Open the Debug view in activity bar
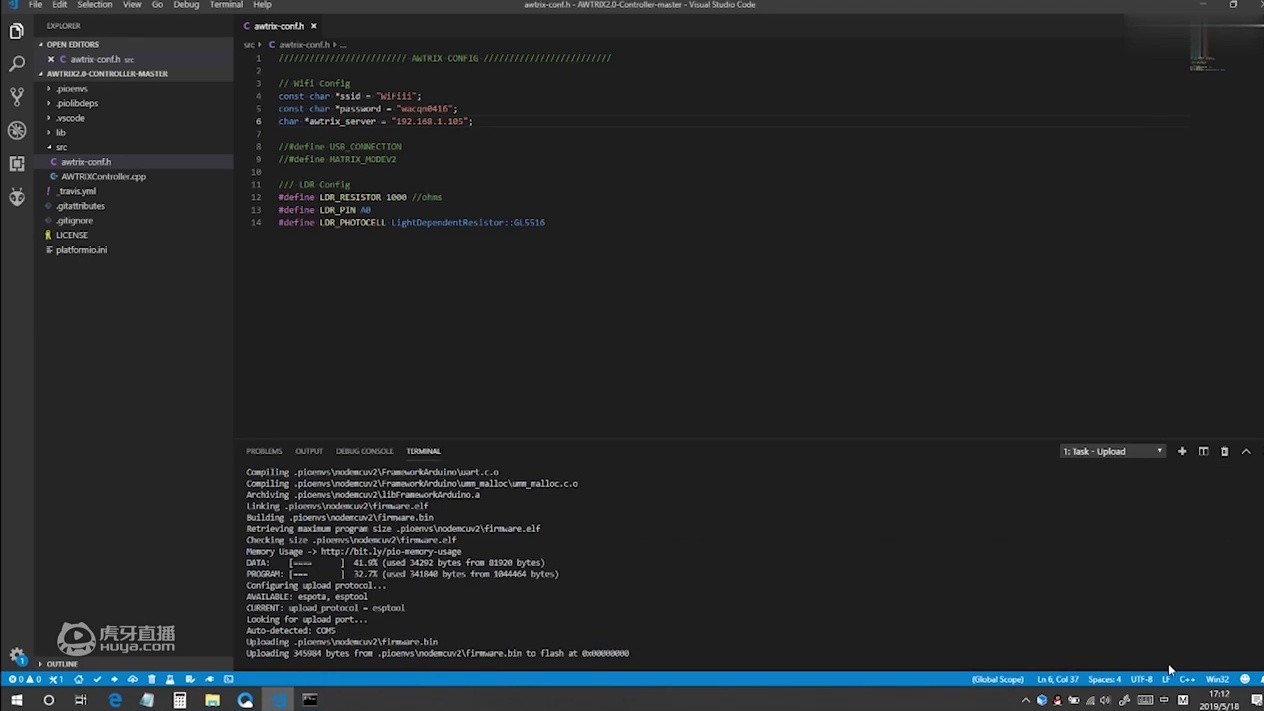This screenshot has height=711, width=1264. pyautogui.click(x=17, y=130)
